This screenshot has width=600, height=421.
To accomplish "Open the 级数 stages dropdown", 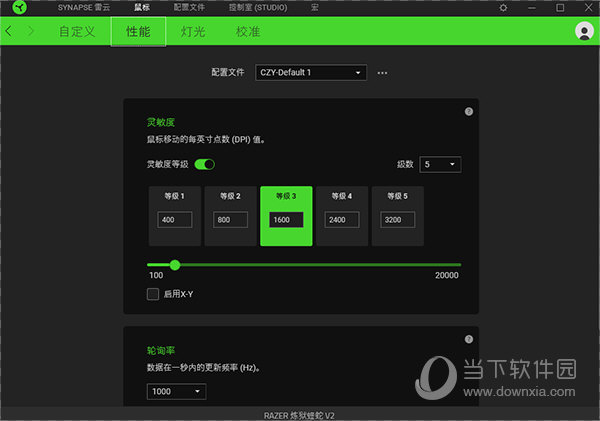I will click(x=440, y=165).
